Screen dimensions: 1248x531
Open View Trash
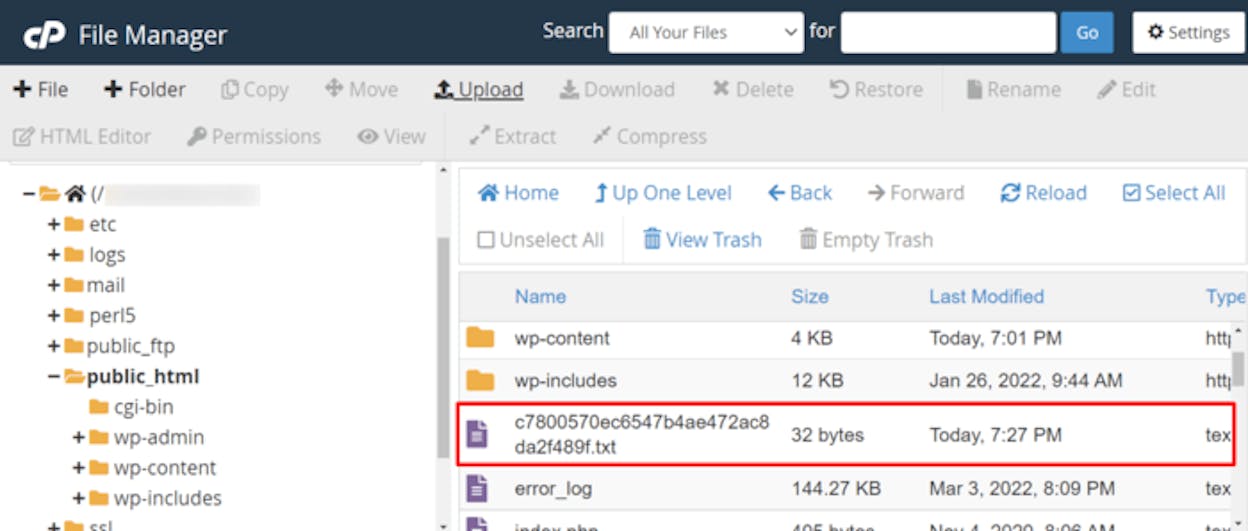(x=702, y=240)
